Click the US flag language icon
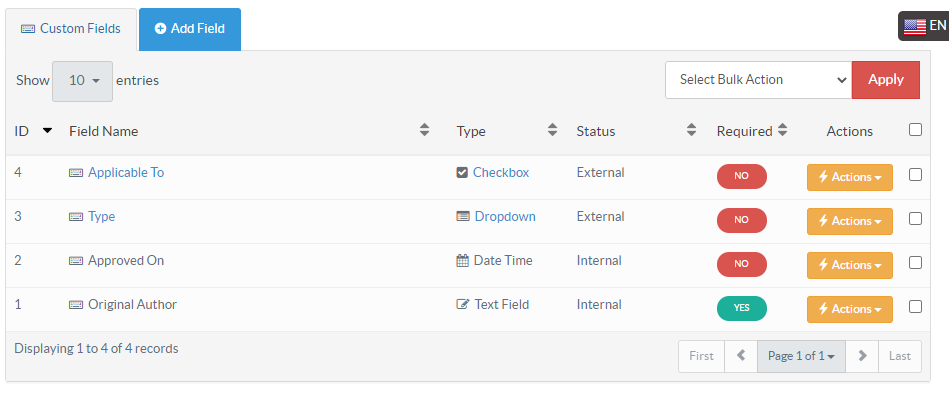Viewport: 949px width, 393px height. (915, 26)
